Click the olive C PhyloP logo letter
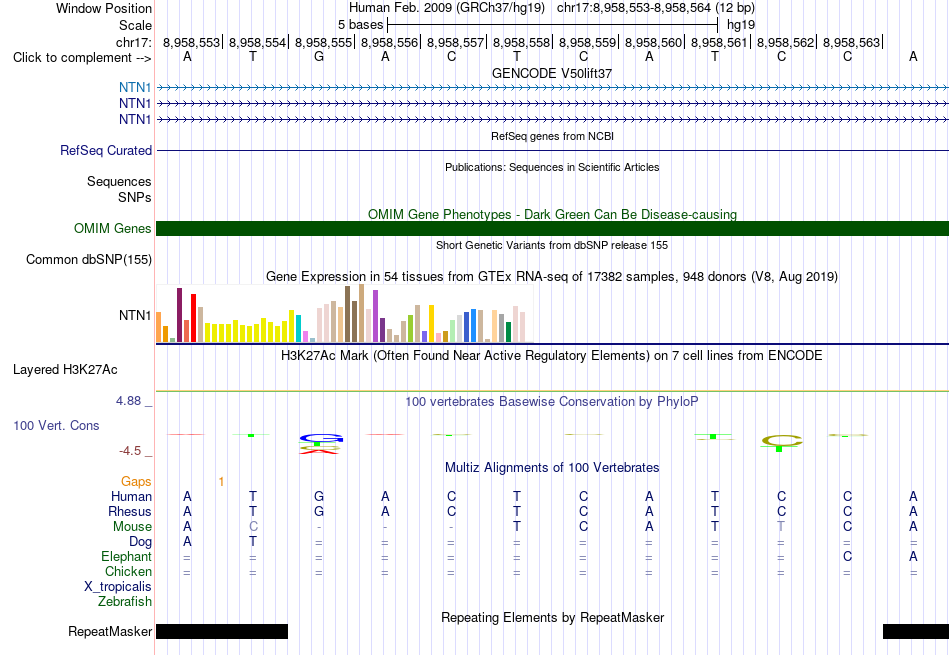This screenshot has width=950, height=655. click(x=782, y=441)
